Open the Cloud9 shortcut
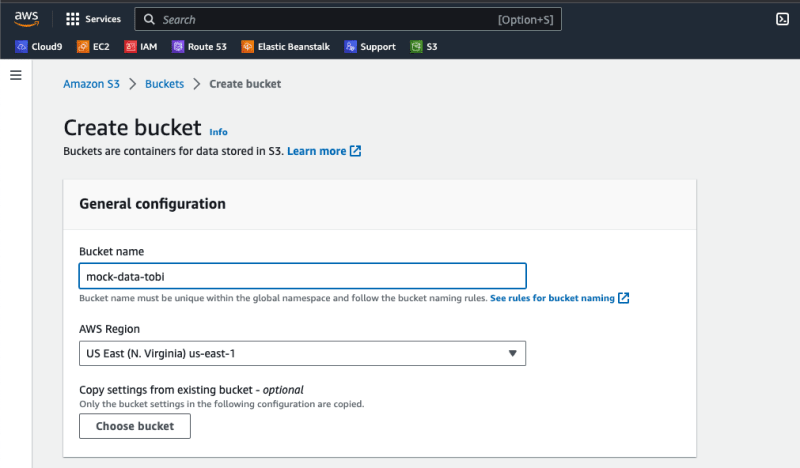The image size is (800, 468). click(39, 46)
